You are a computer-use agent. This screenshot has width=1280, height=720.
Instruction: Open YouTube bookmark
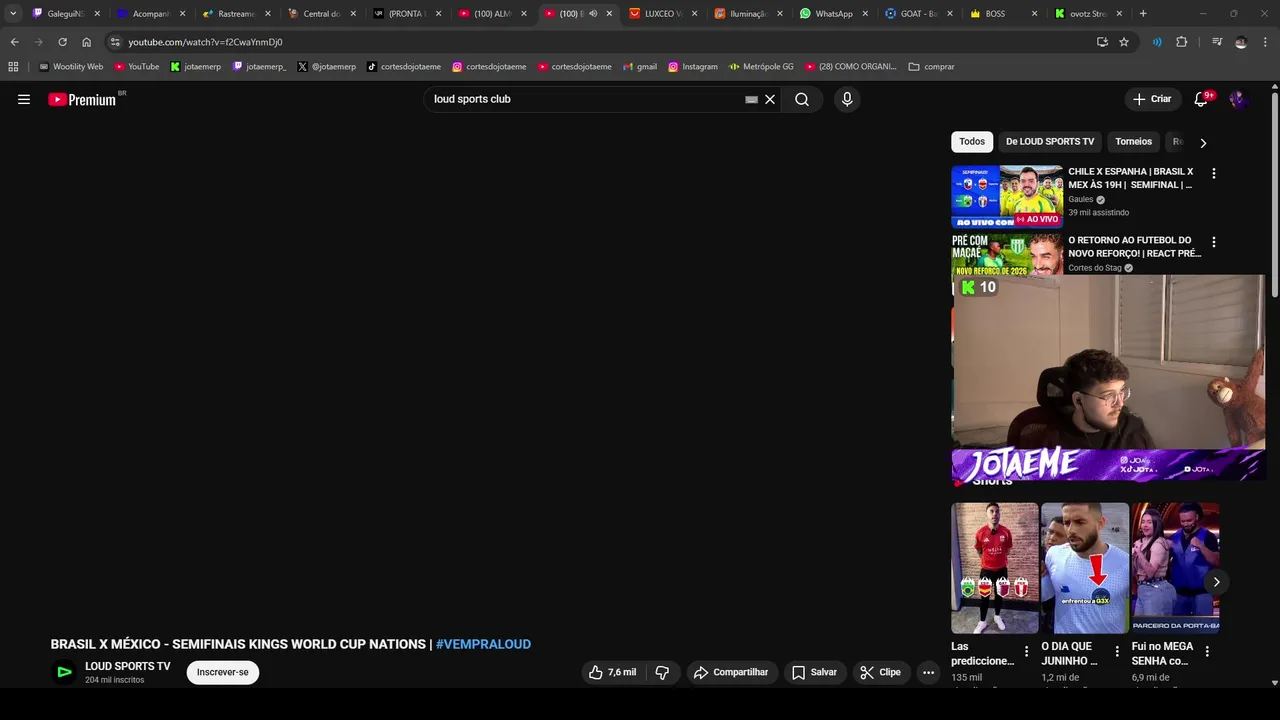[x=136, y=67]
